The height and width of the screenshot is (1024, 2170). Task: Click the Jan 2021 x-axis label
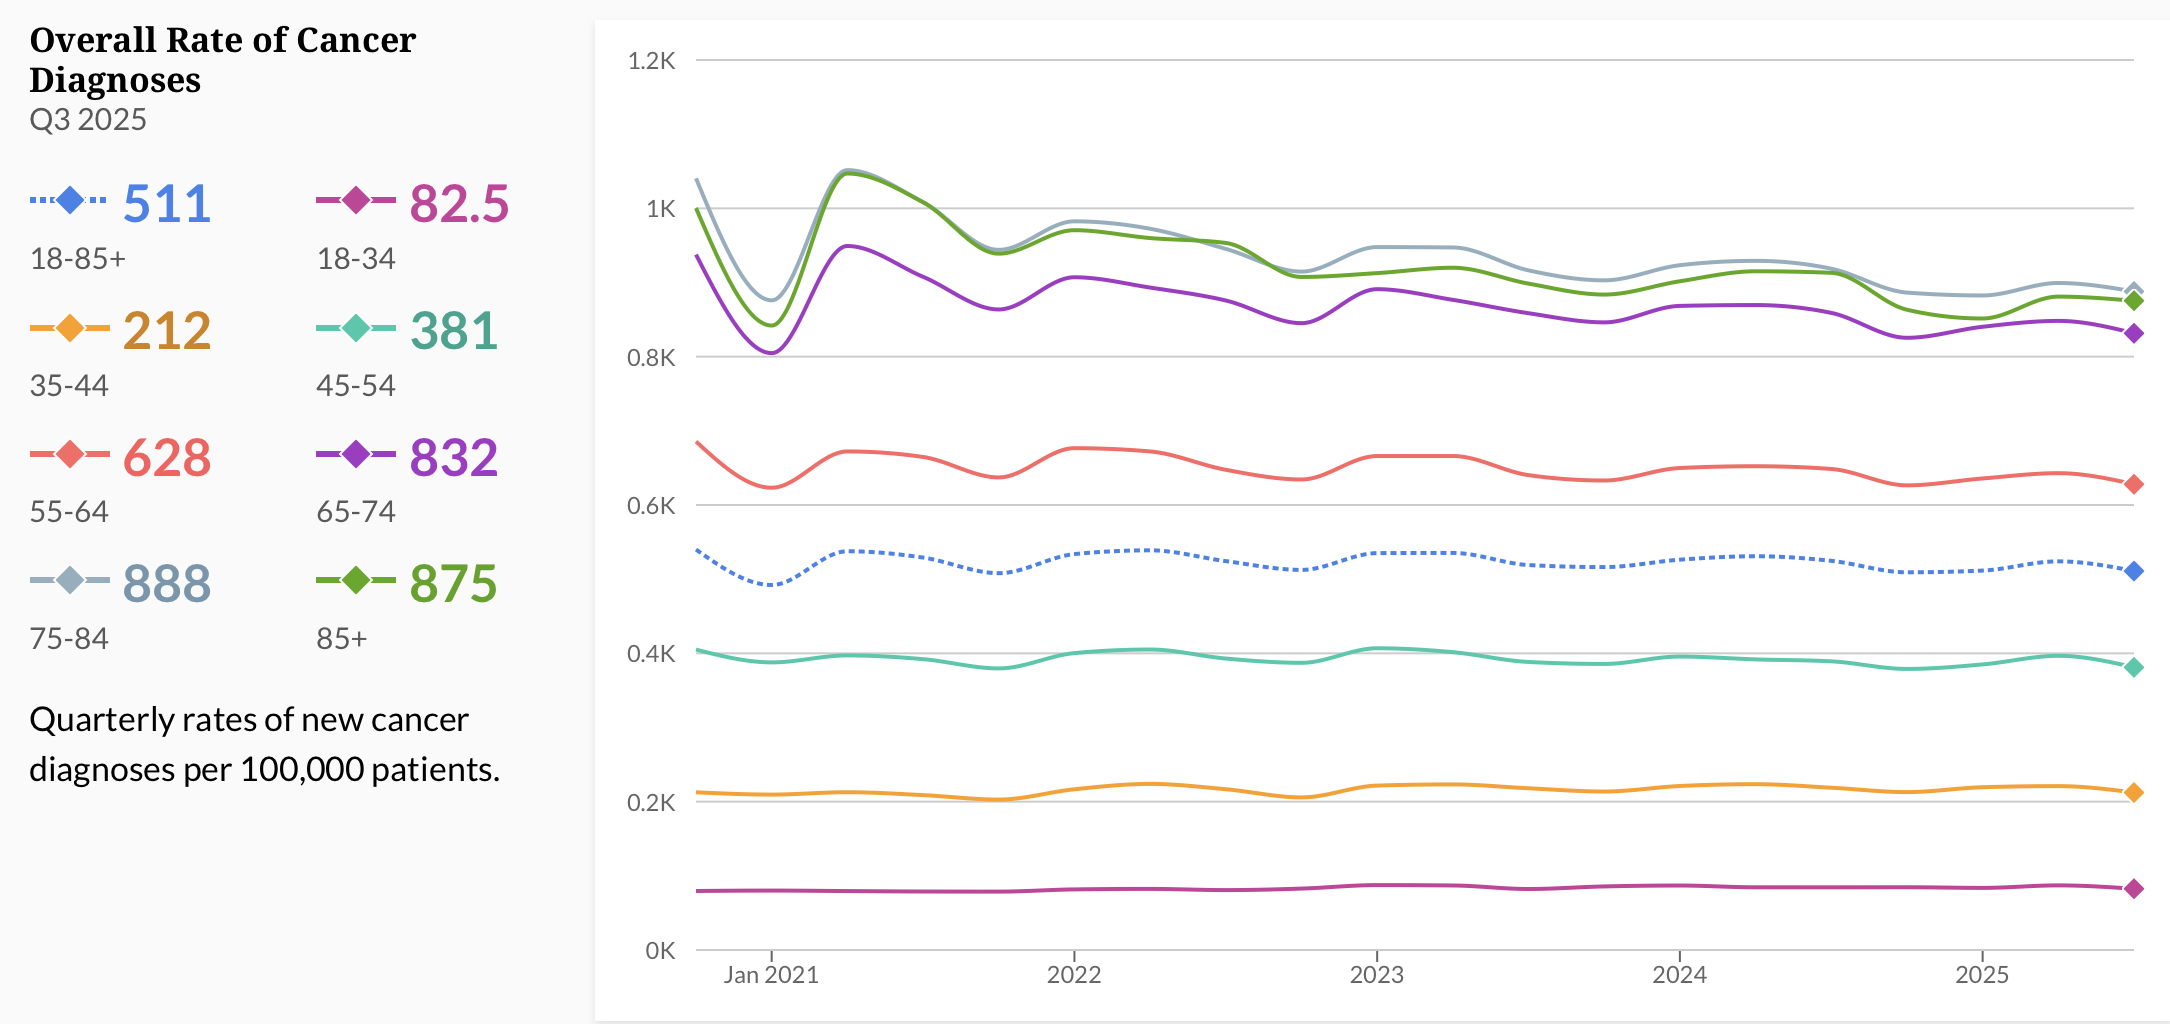(x=771, y=975)
